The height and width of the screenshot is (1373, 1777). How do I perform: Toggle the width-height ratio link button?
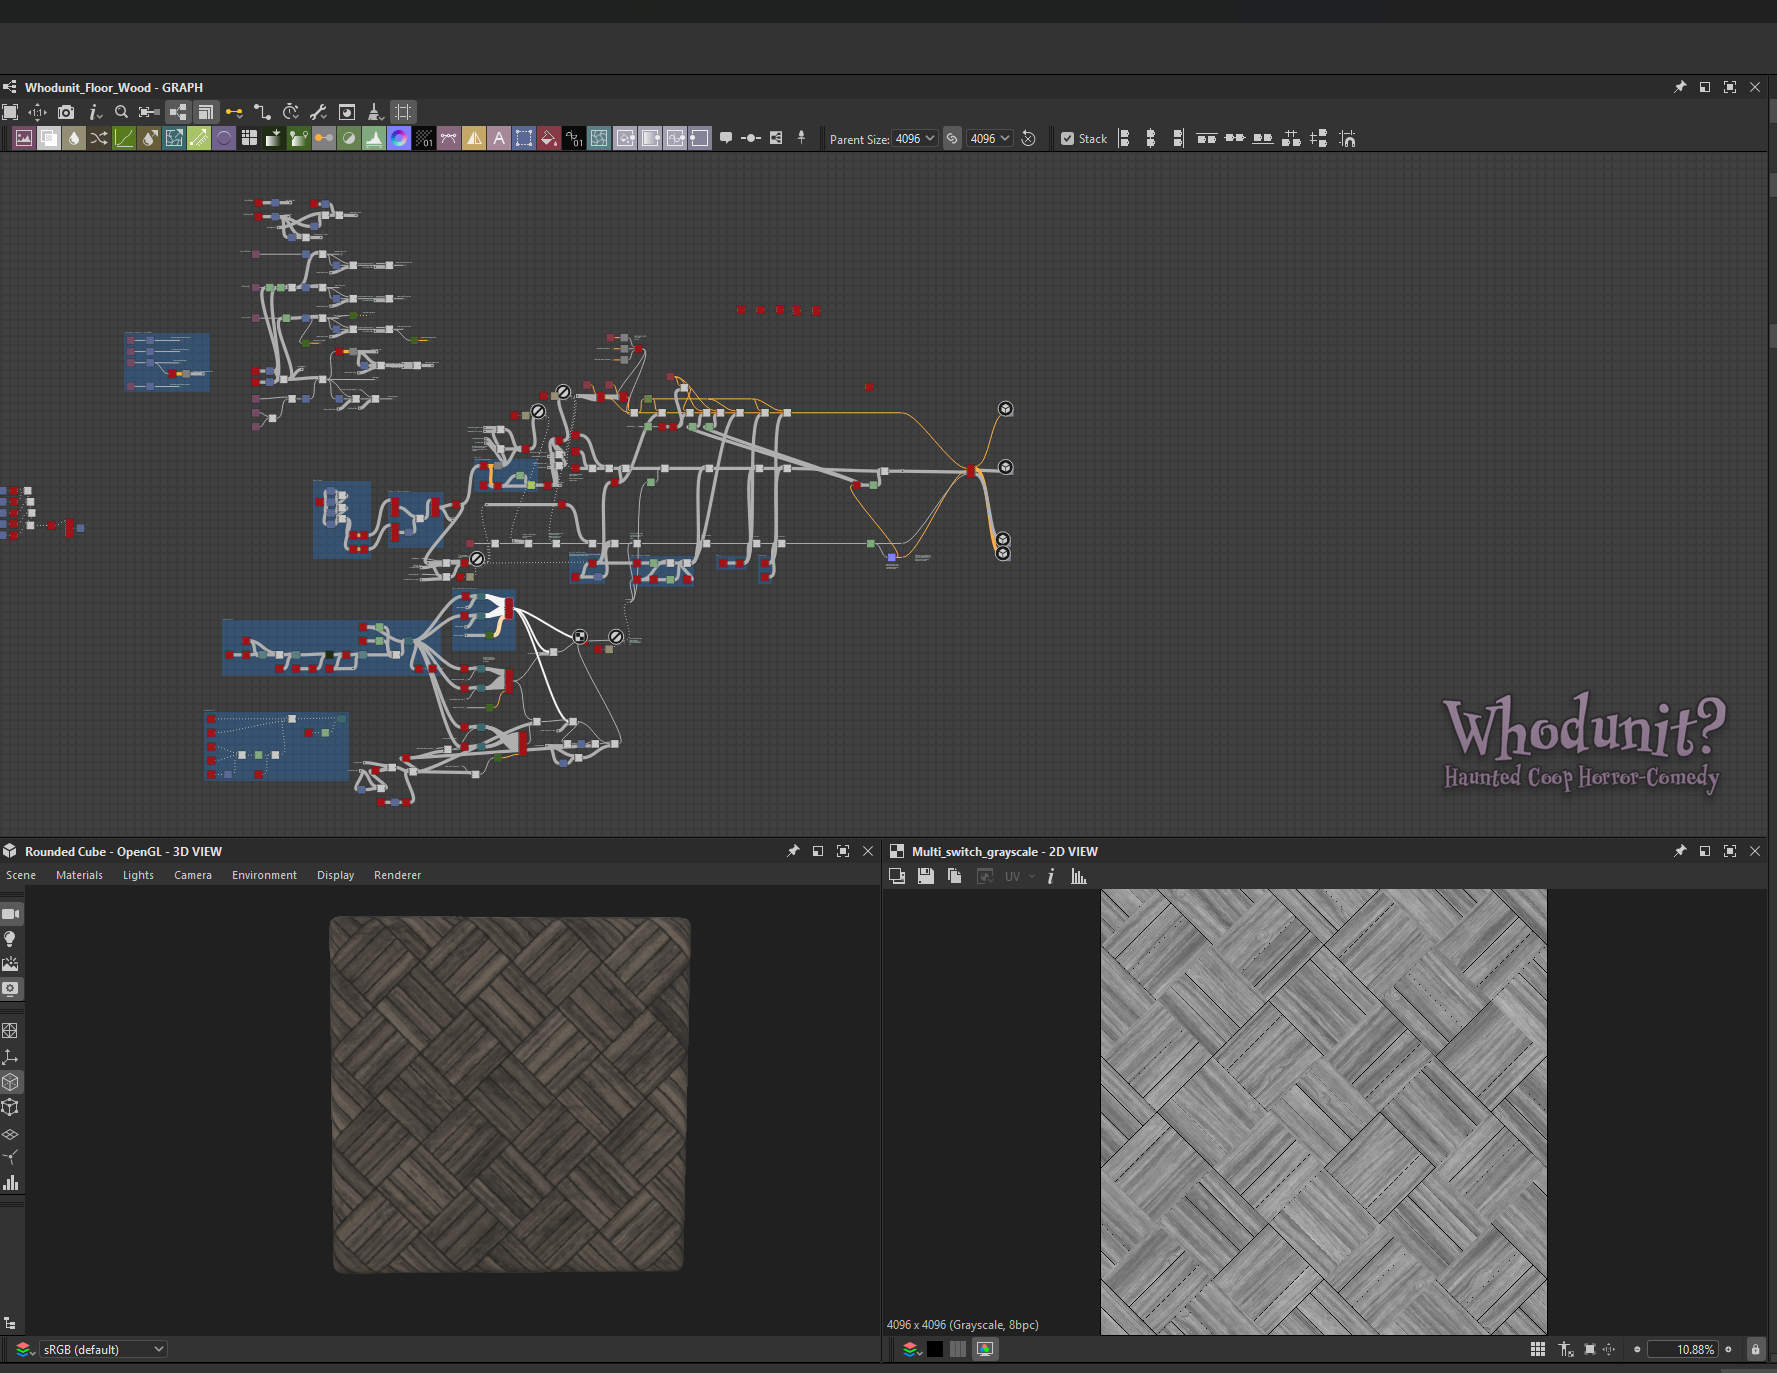click(952, 138)
